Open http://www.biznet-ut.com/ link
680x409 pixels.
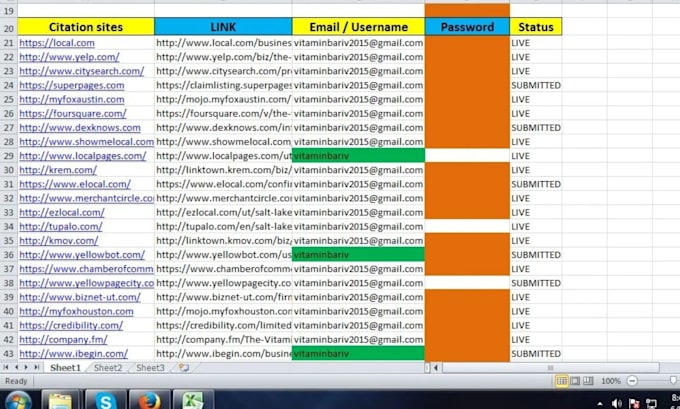(x=80, y=297)
